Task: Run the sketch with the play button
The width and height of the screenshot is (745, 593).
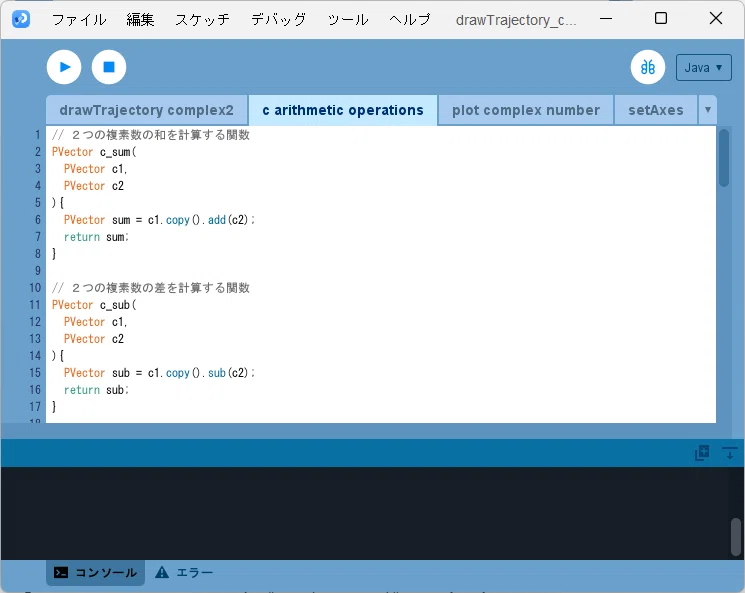Action: (64, 67)
